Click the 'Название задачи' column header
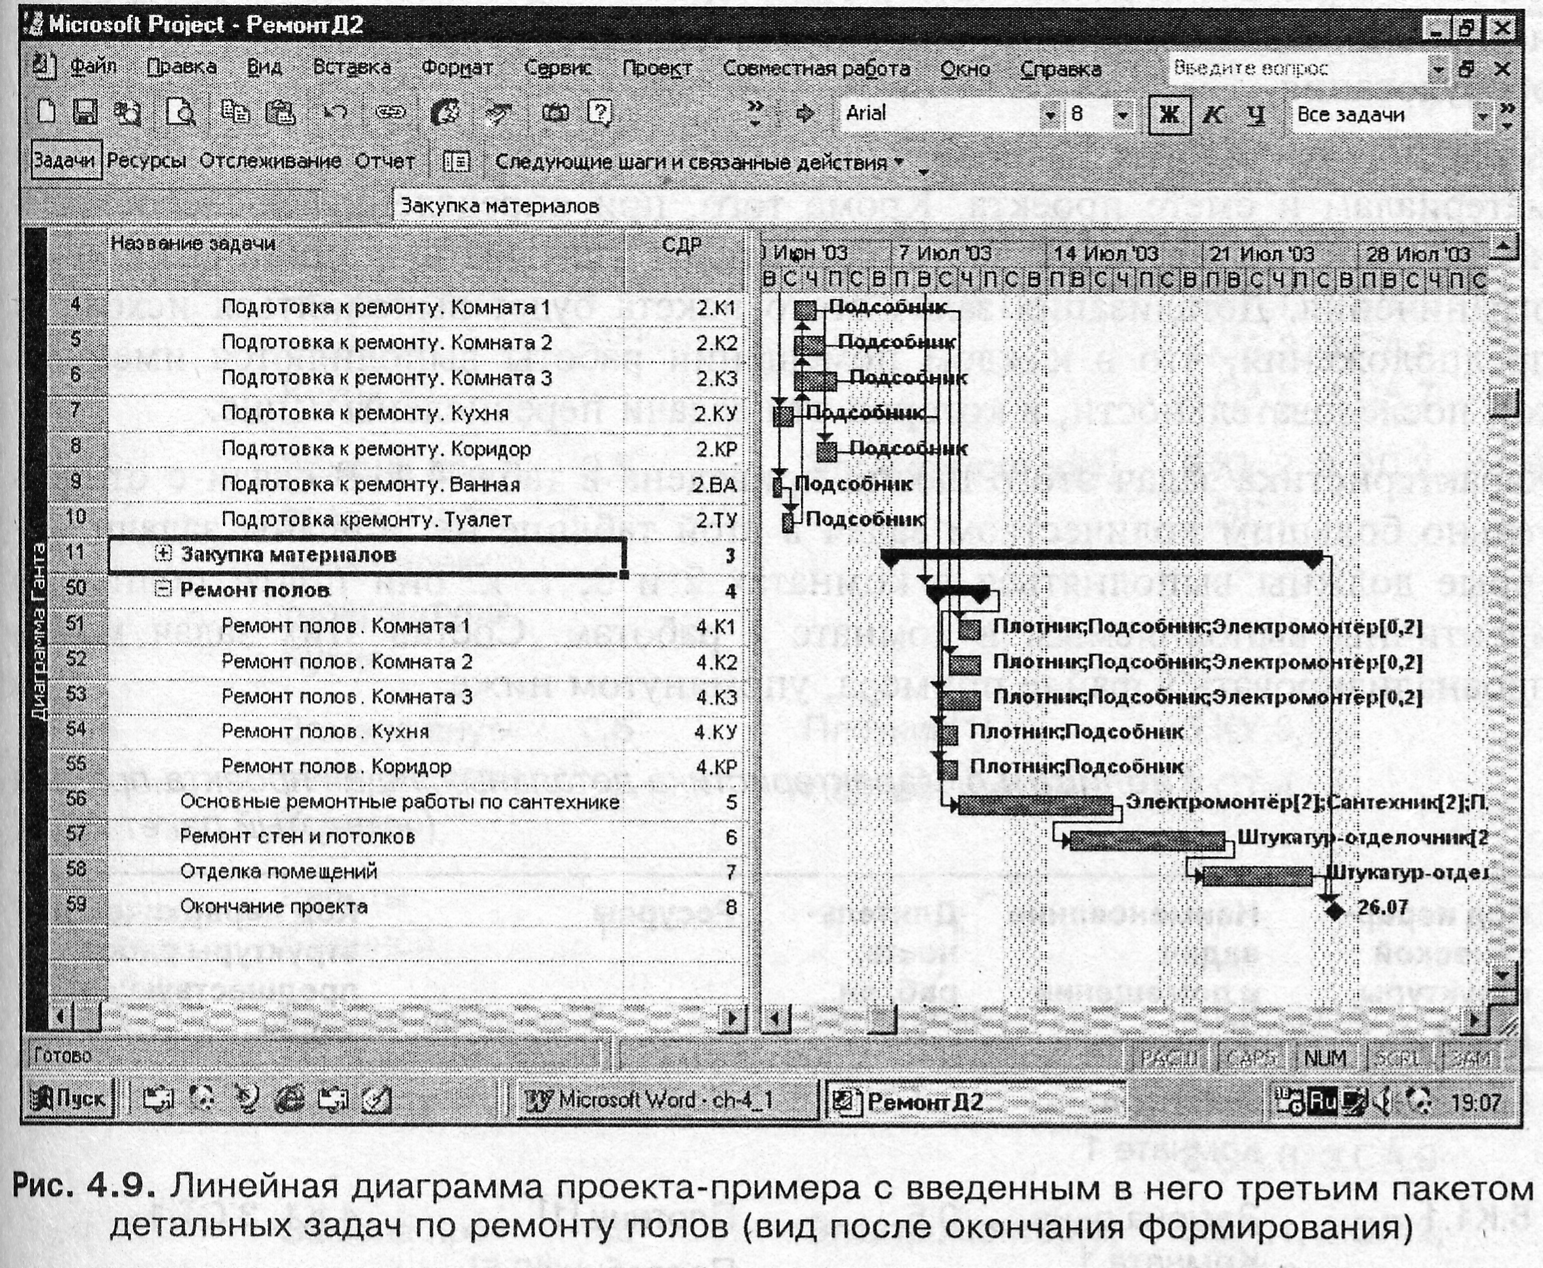Image resolution: width=1543 pixels, height=1268 pixels. pyautogui.click(x=366, y=259)
